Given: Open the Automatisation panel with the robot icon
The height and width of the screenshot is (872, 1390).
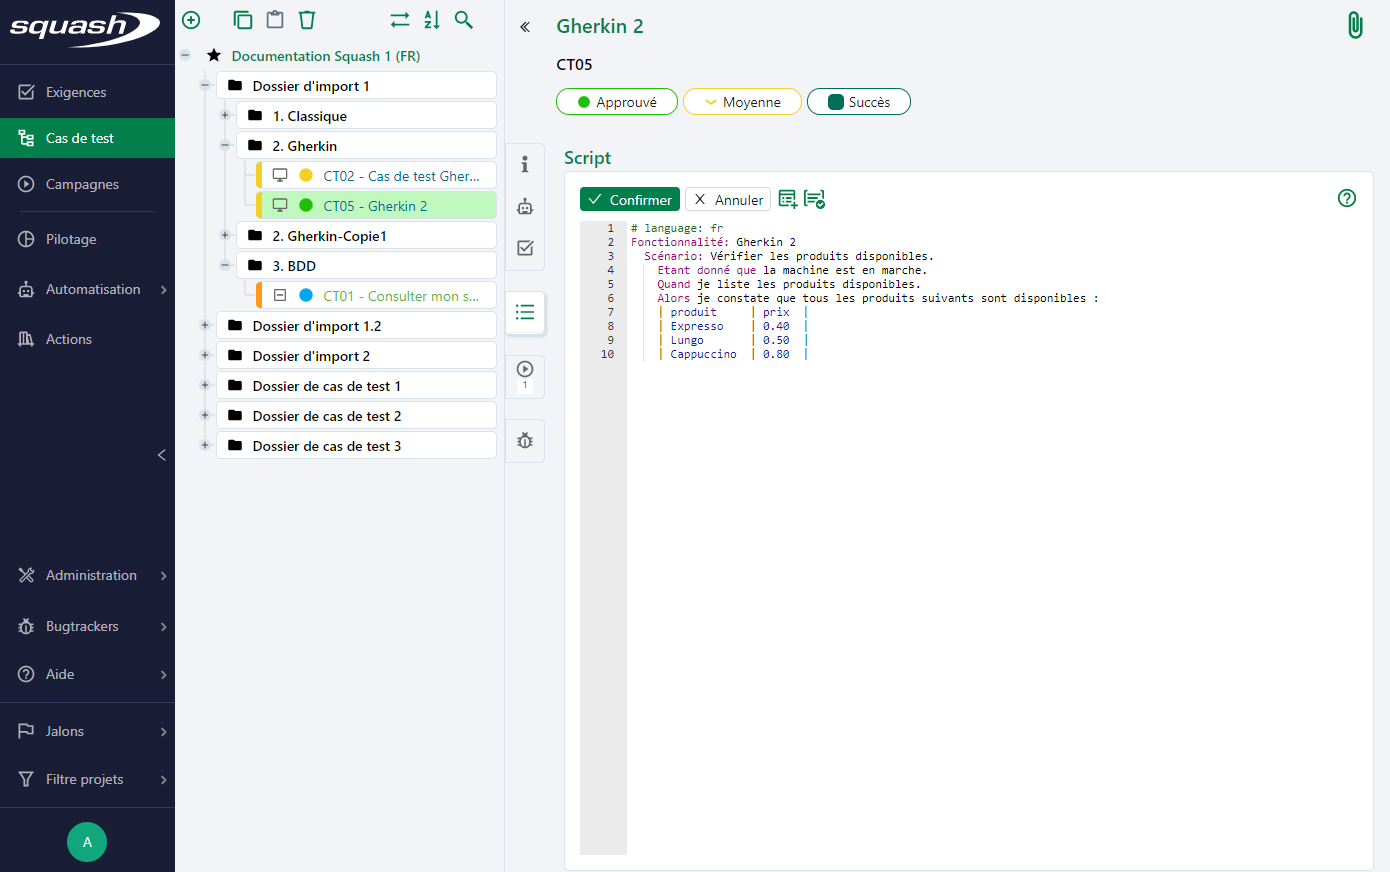Looking at the screenshot, I should (x=524, y=206).
